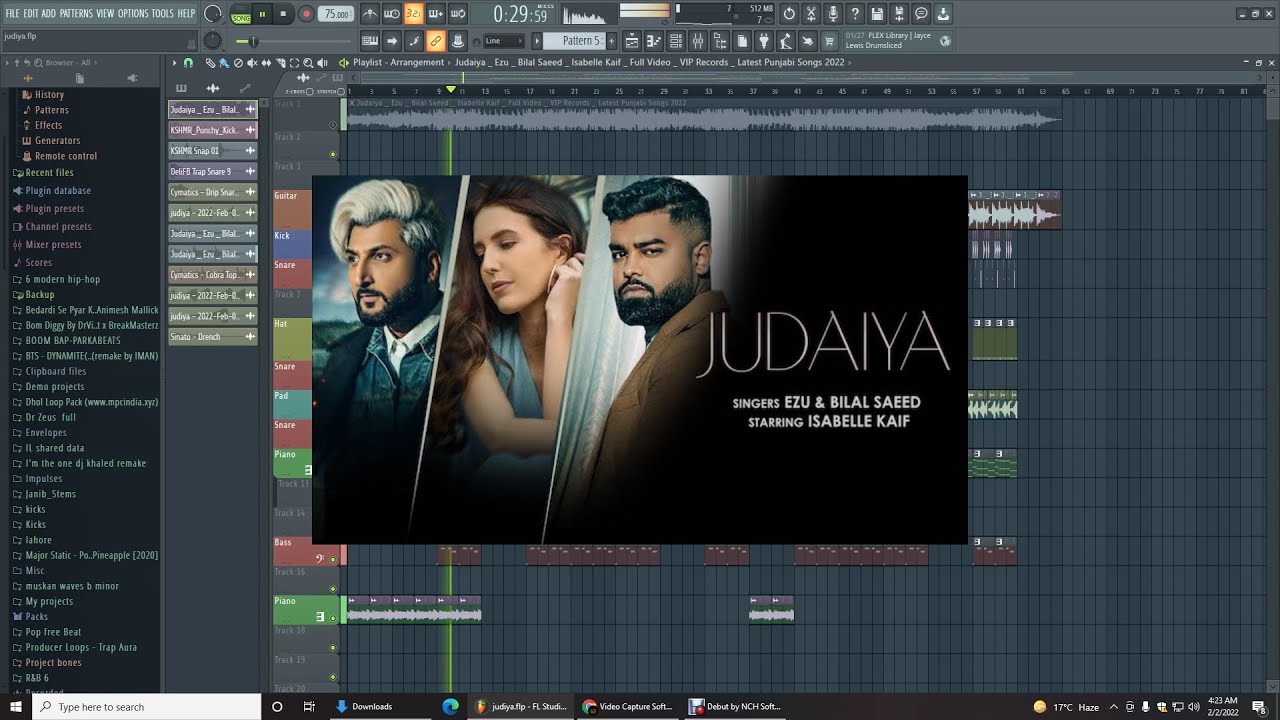Toggle the overdub recording icon
Viewport: 1280px width, 720px height.
(435, 14)
